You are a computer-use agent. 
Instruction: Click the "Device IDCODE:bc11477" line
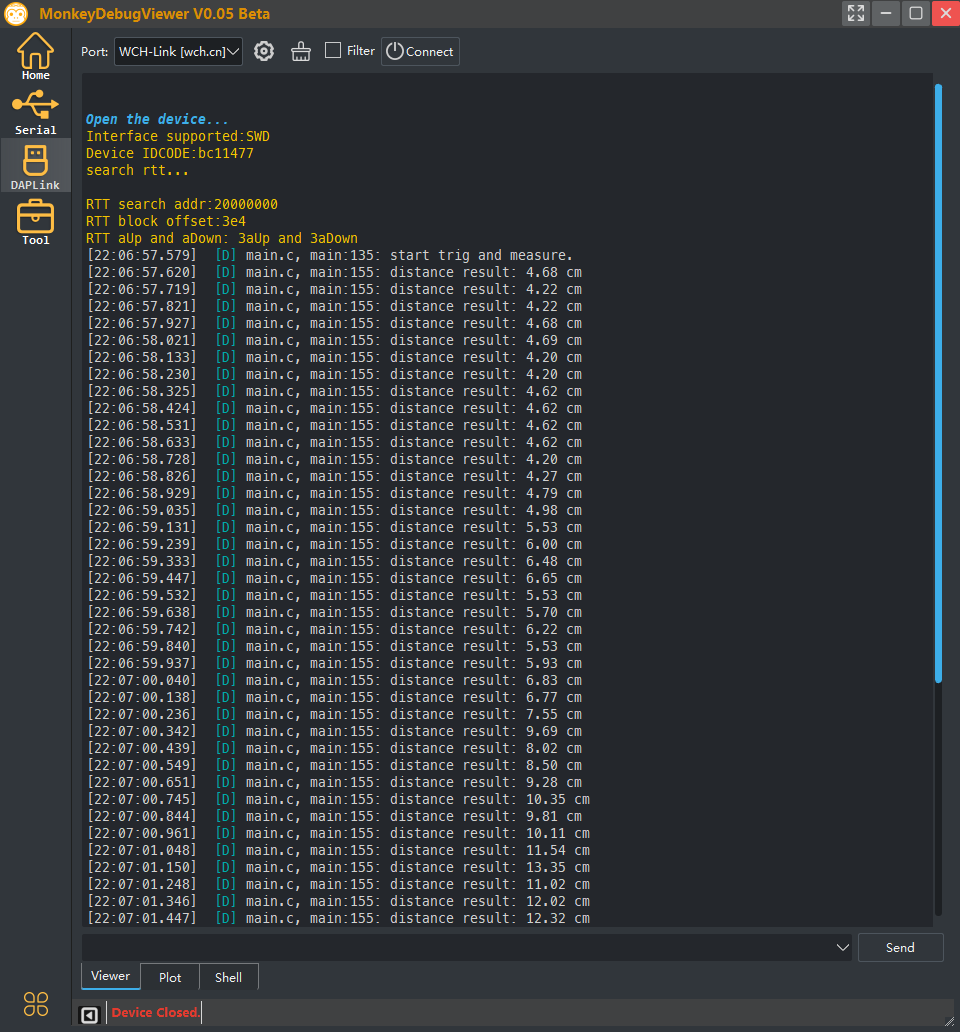point(170,153)
